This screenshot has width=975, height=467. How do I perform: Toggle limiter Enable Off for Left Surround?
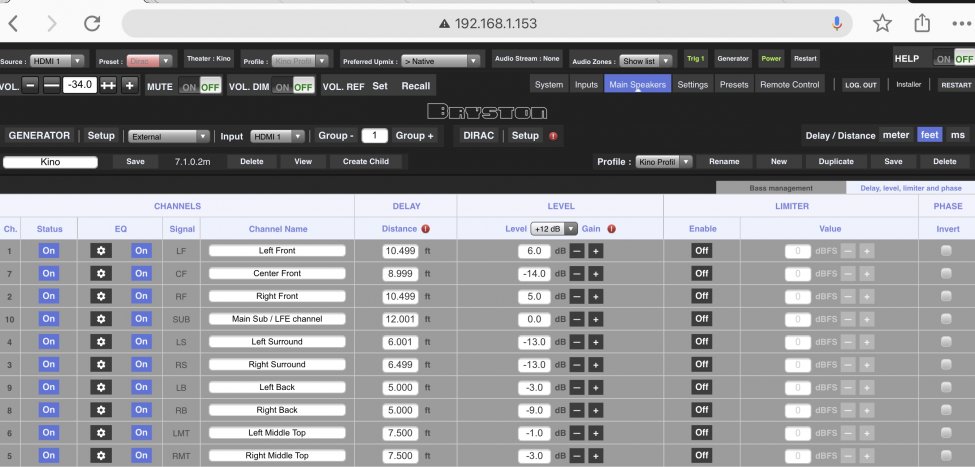[701, 341]
